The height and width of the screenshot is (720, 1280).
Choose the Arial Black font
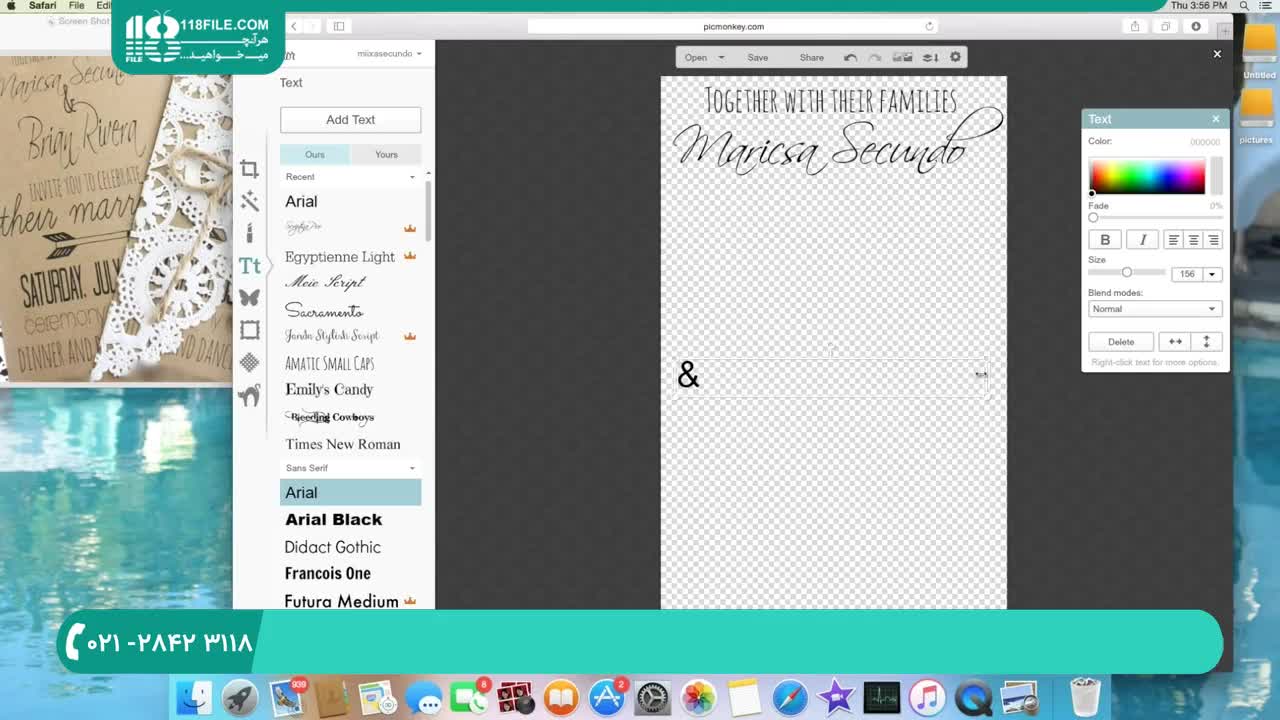334,519
